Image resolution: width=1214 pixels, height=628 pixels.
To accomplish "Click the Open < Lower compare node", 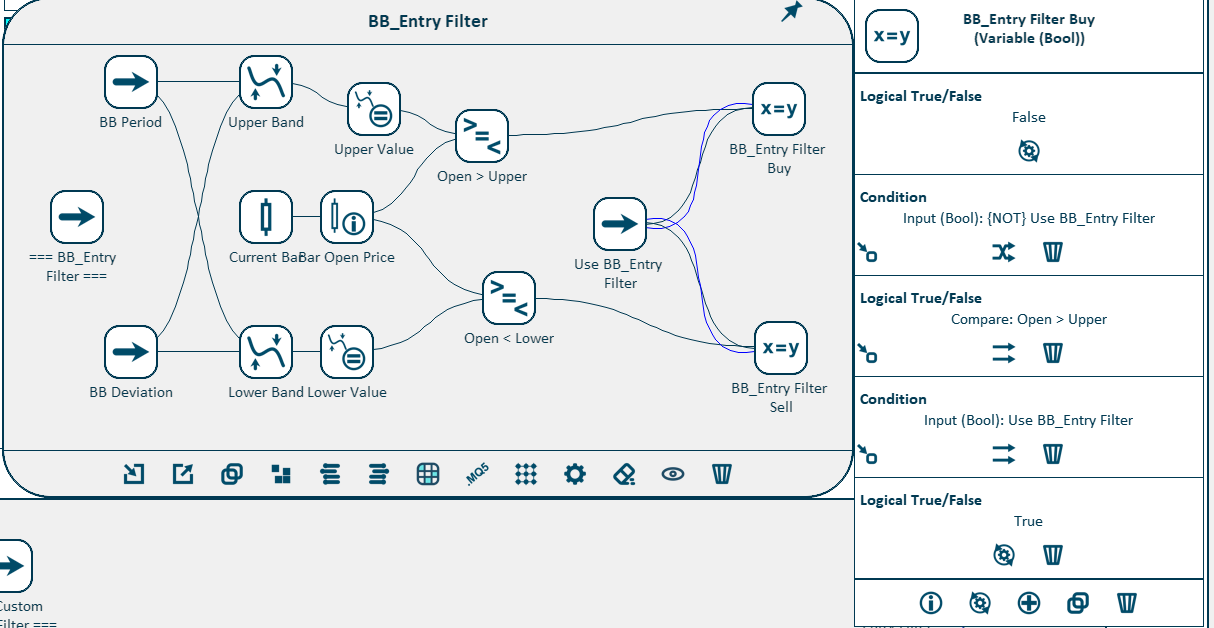I will 509,298.
